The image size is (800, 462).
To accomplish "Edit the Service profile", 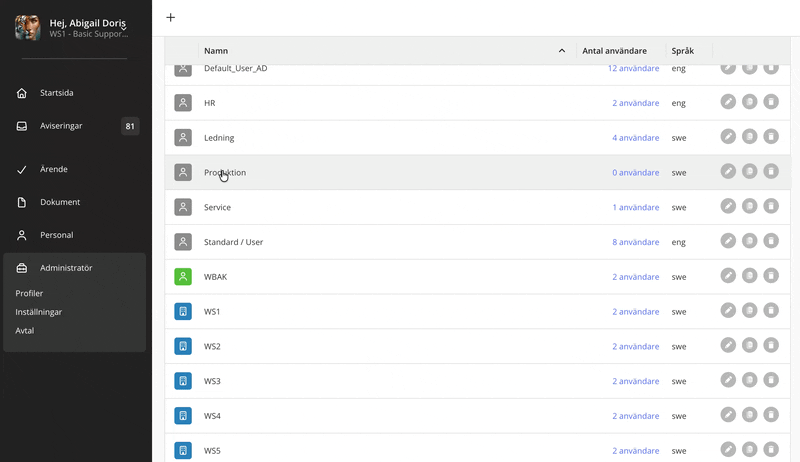I will point(728,207).
